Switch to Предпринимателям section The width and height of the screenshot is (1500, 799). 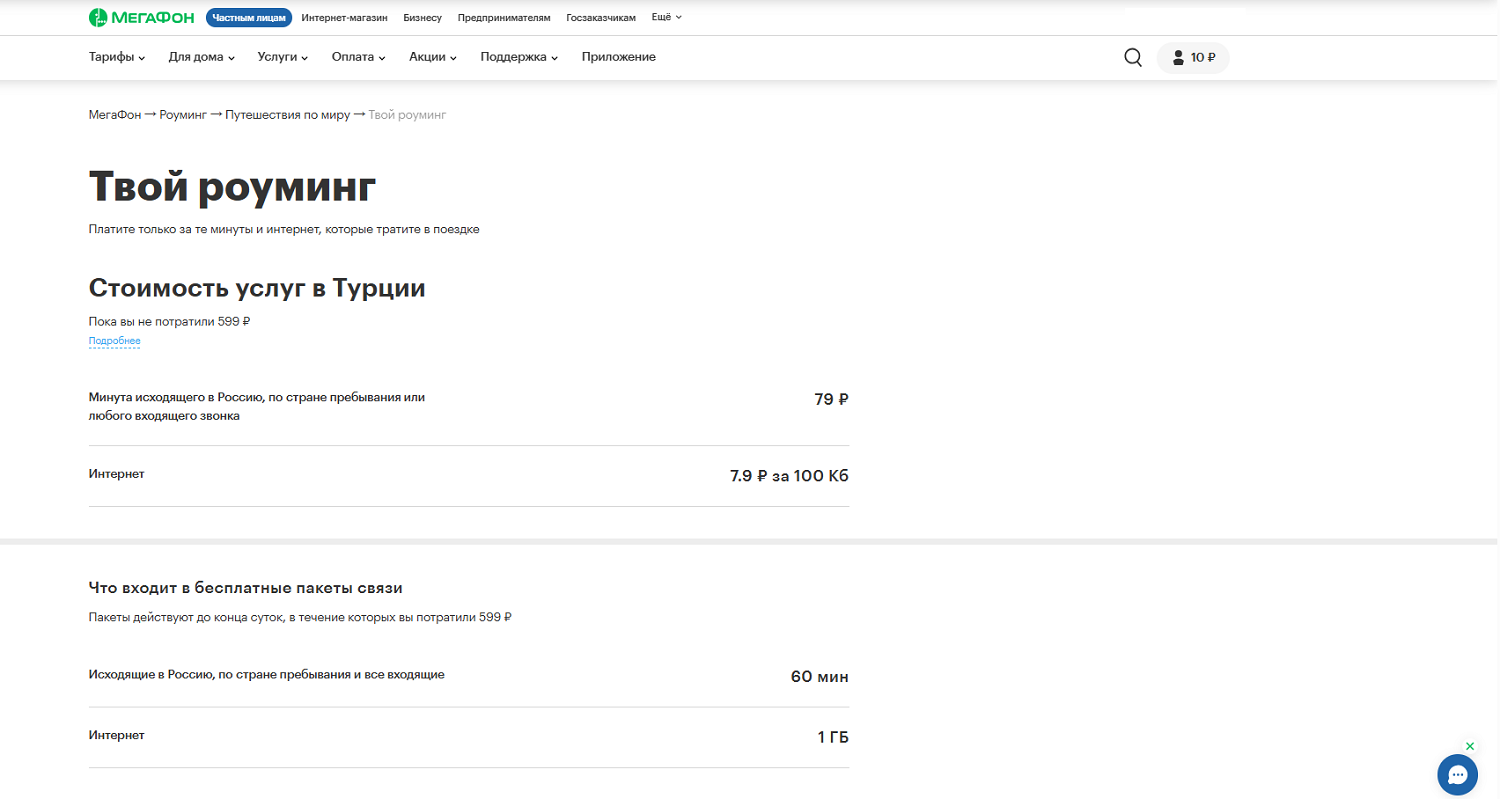pos(504,17)
